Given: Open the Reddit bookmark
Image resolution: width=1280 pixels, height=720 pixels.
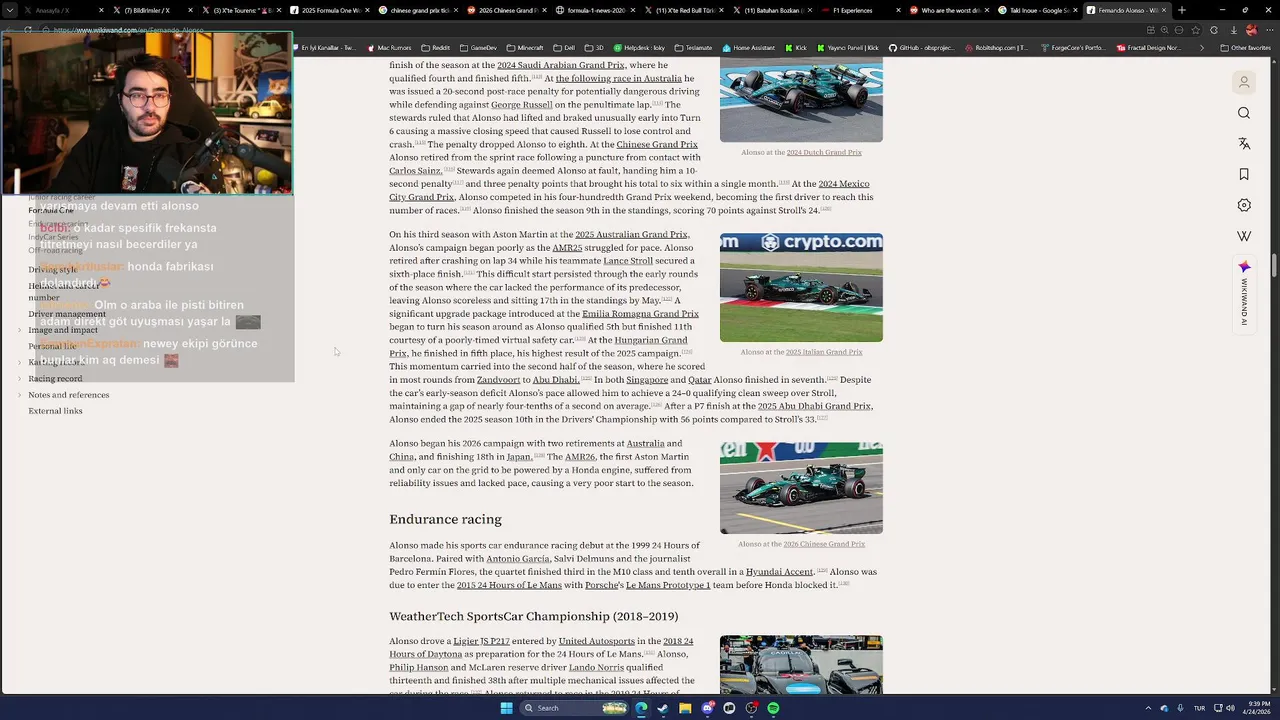Looking at the screenshot, I should click(x=435, y=47).
